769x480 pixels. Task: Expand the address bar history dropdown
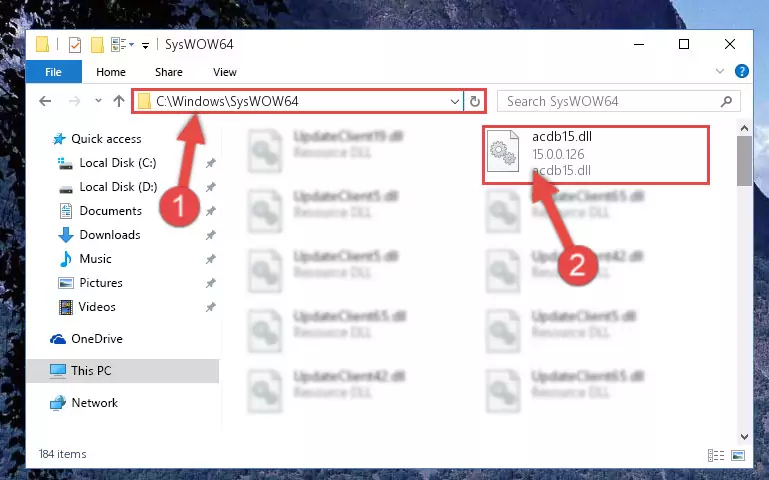click(x=455, y=101)
